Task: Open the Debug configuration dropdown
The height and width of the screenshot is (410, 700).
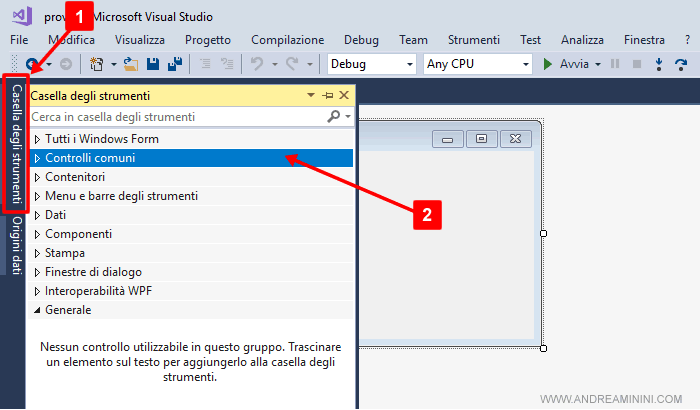Action: point(371,64)
